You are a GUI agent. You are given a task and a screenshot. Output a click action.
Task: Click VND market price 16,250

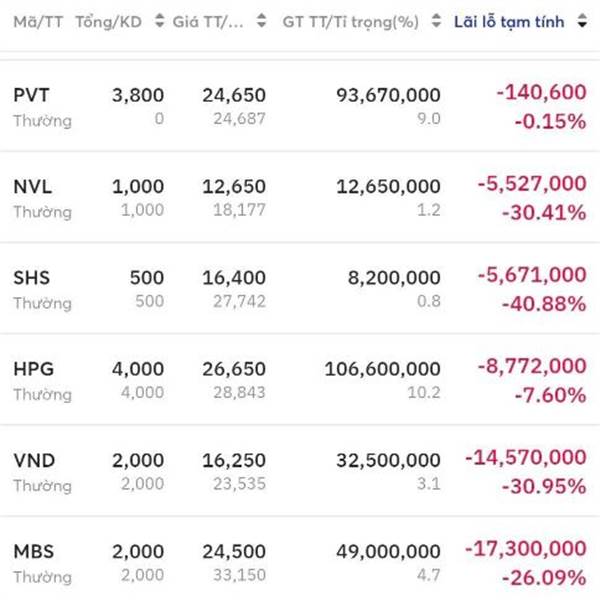(x=234, y=460)
